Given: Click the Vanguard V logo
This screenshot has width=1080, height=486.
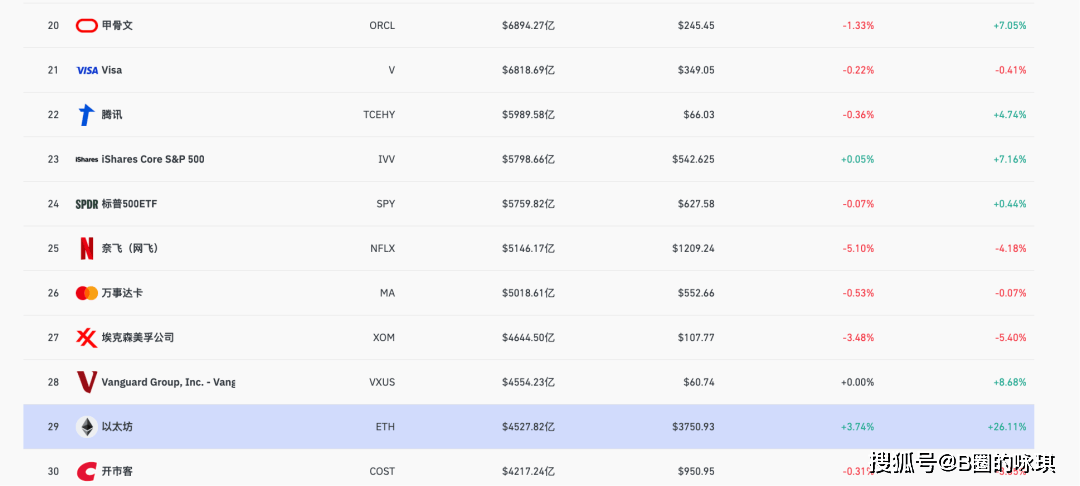Looking at the screenshot, I should tap(87, 382).
